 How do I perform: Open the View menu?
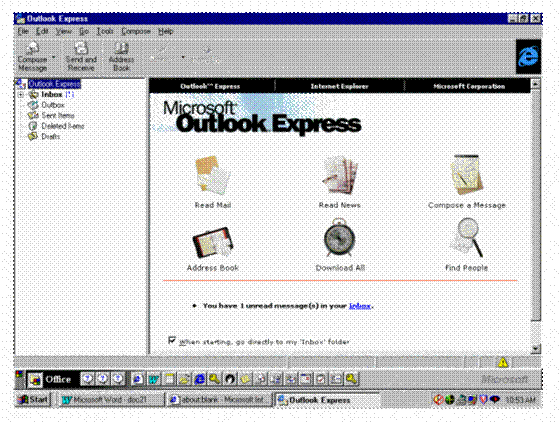(x=63, y=31)
